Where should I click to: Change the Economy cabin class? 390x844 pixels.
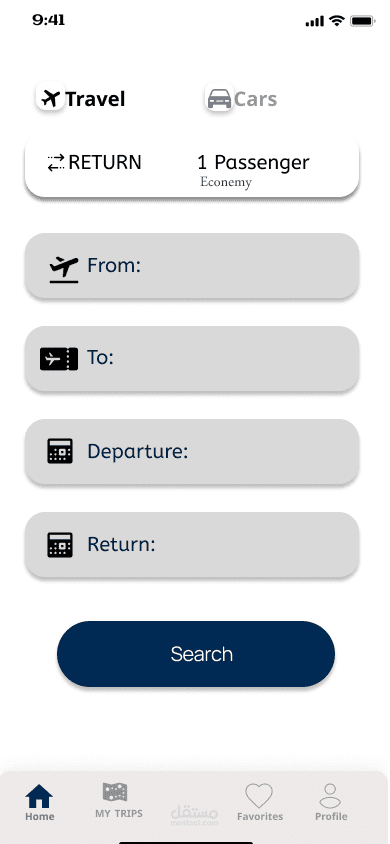pyautogui.click(x=226, y=182)
